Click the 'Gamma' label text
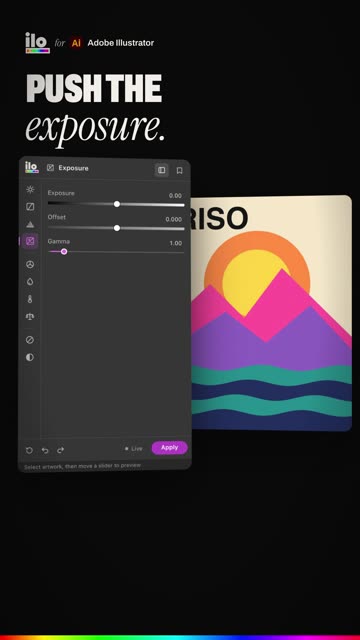The image size is (360, 640). (x=59, y=241)
